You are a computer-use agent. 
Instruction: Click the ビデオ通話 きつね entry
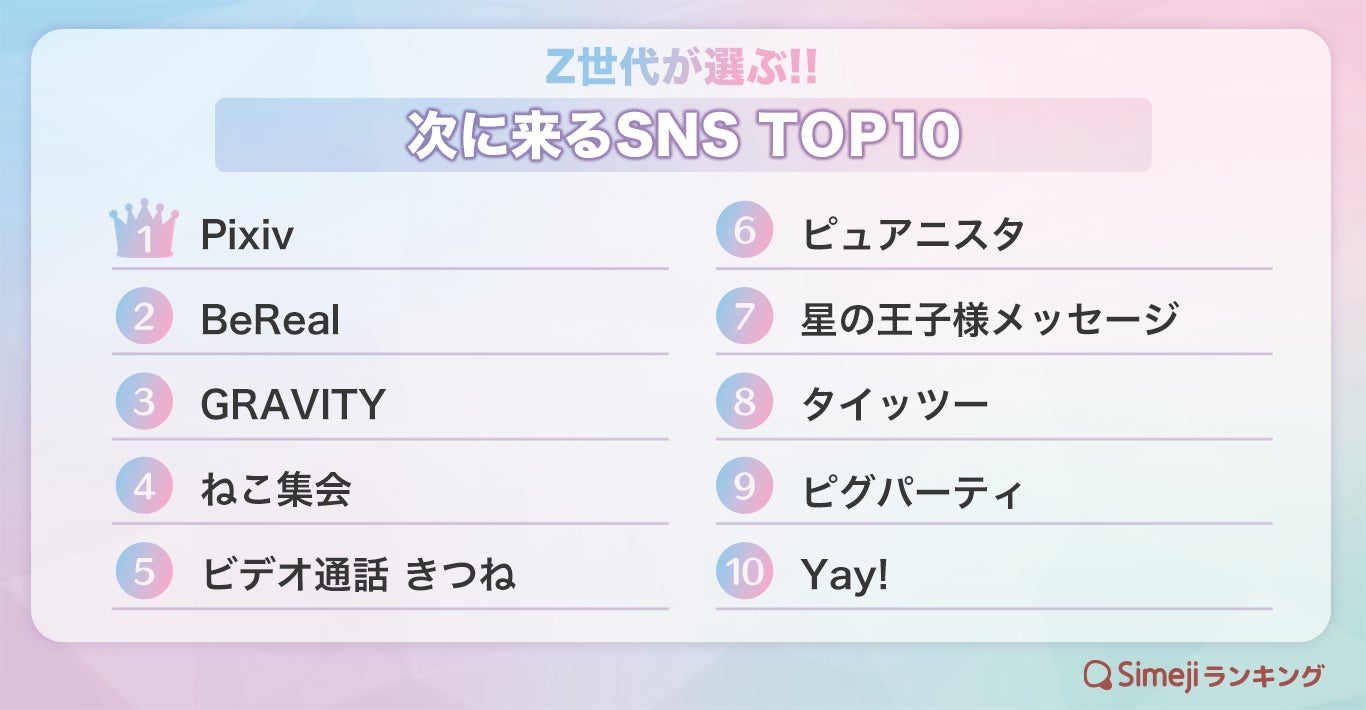(x=358, y=575)
